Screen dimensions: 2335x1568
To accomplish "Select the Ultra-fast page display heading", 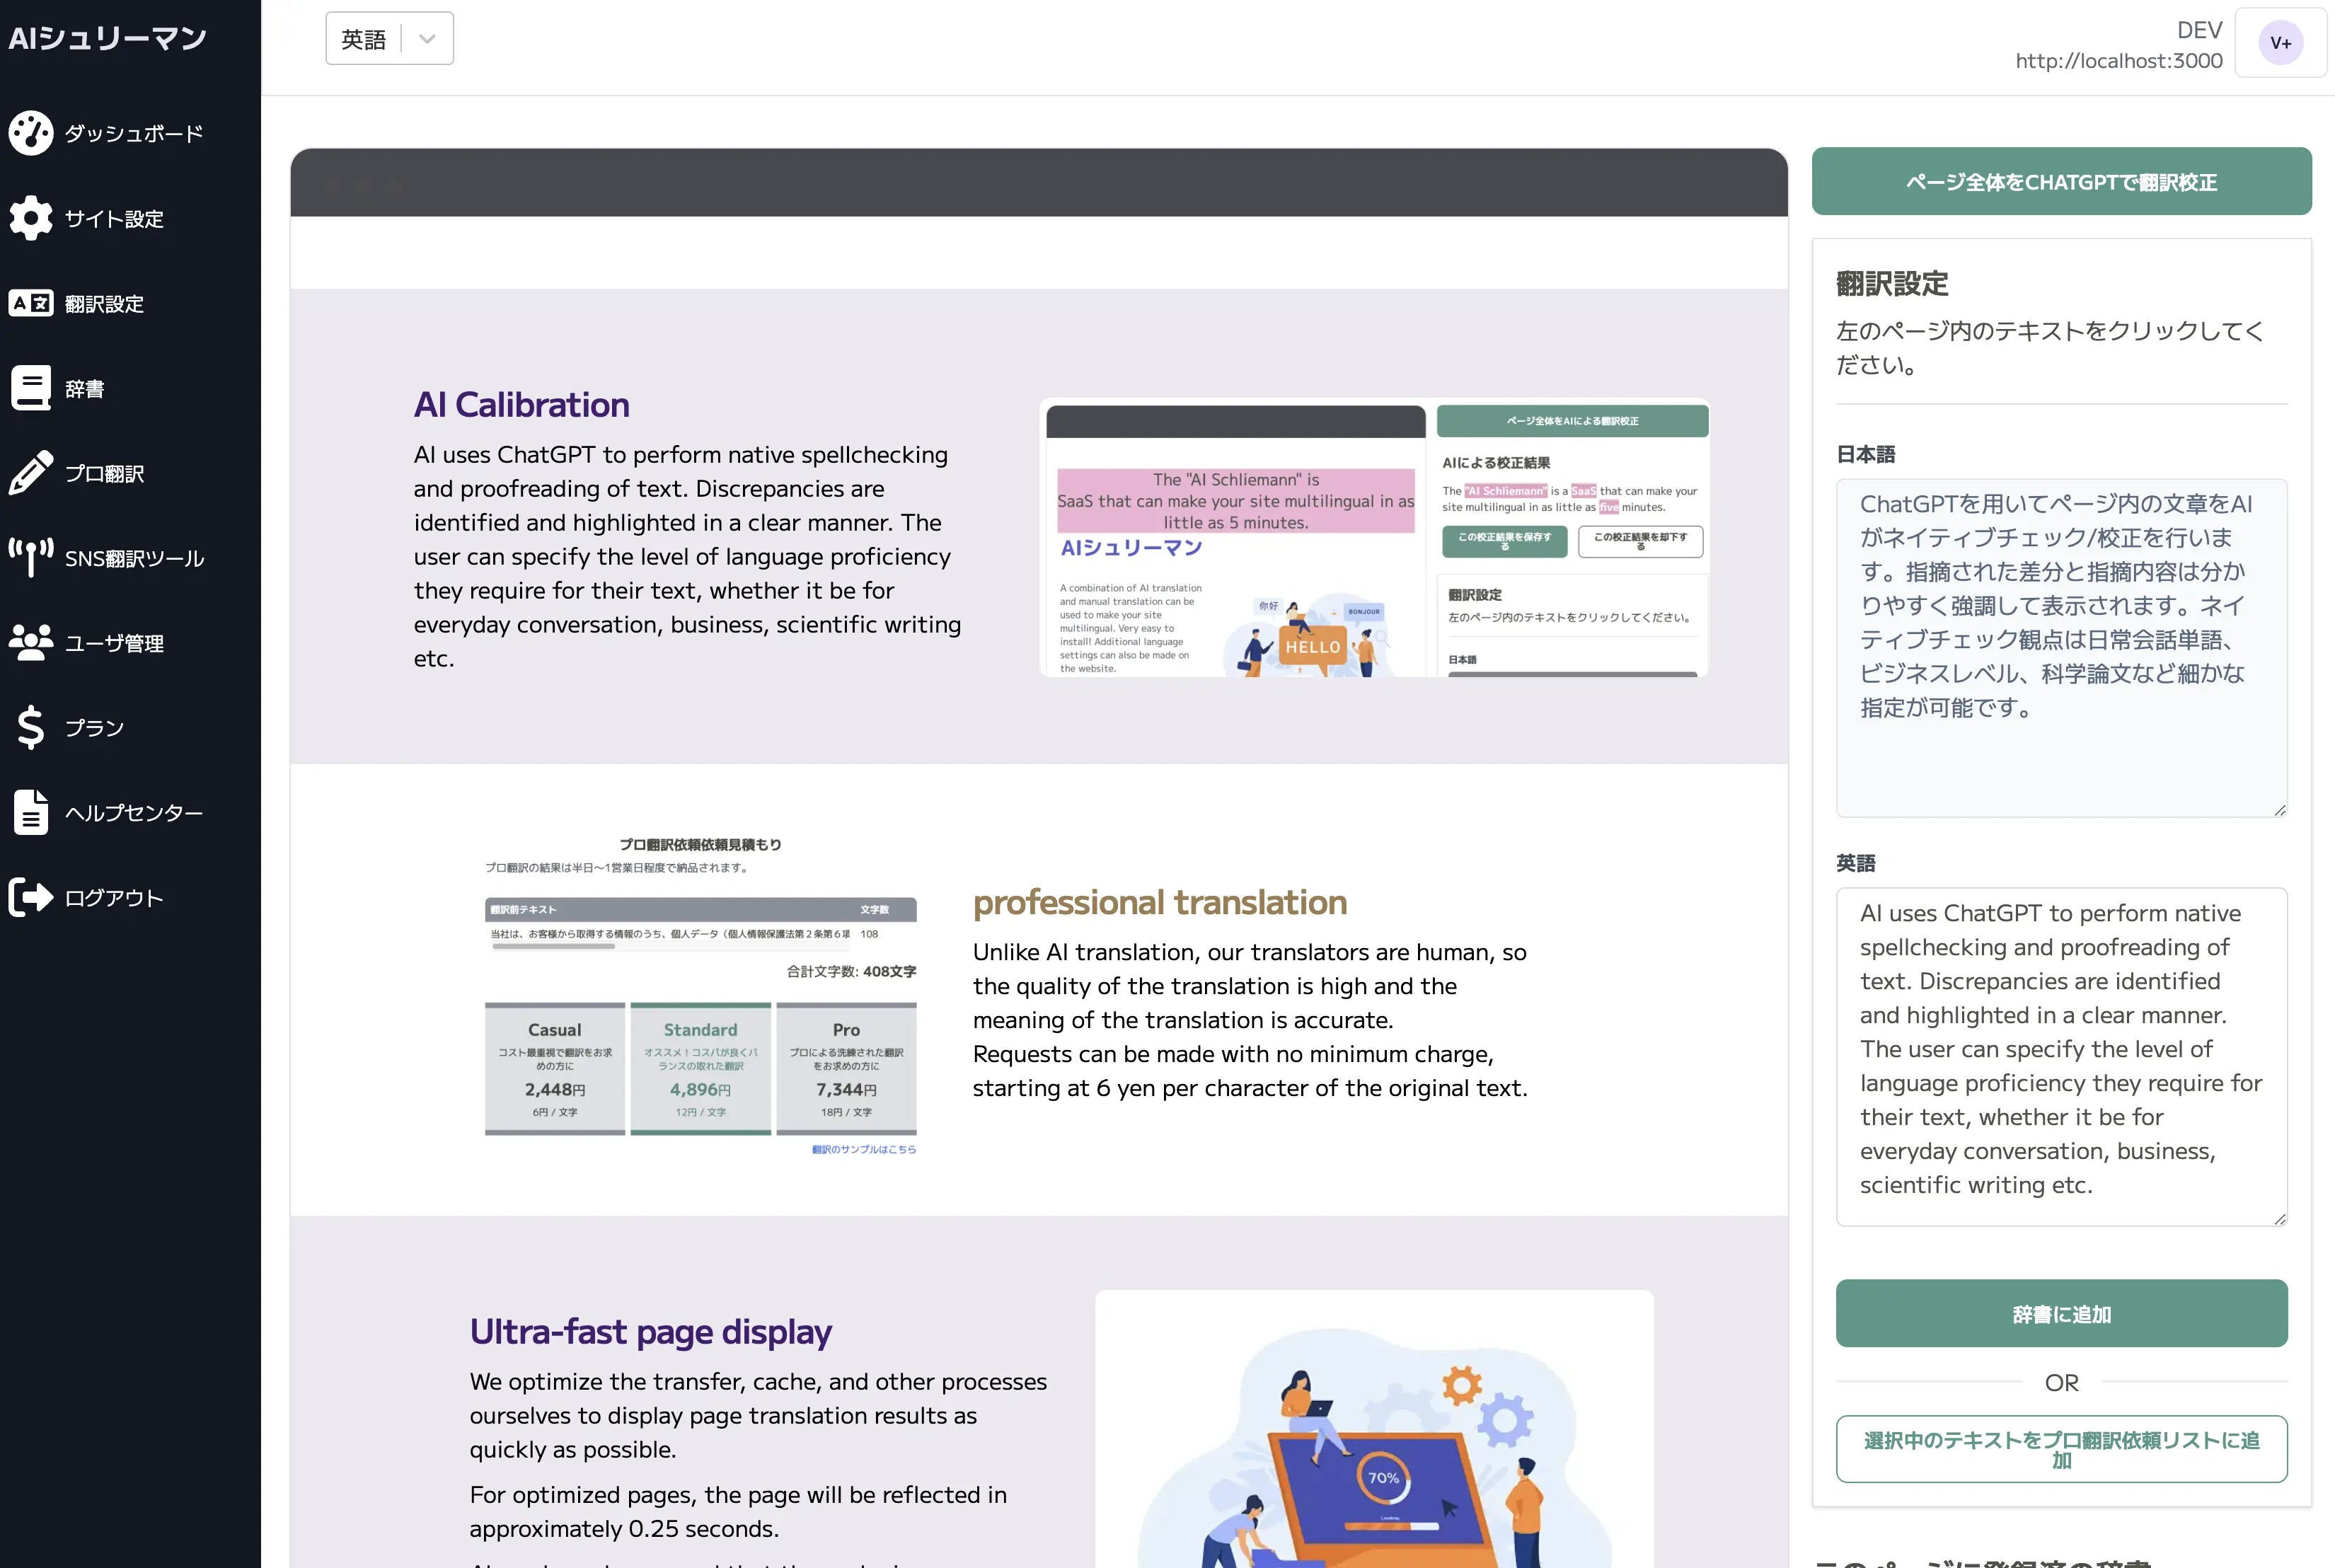I will pyautogui.click(x=651, y=1331).
